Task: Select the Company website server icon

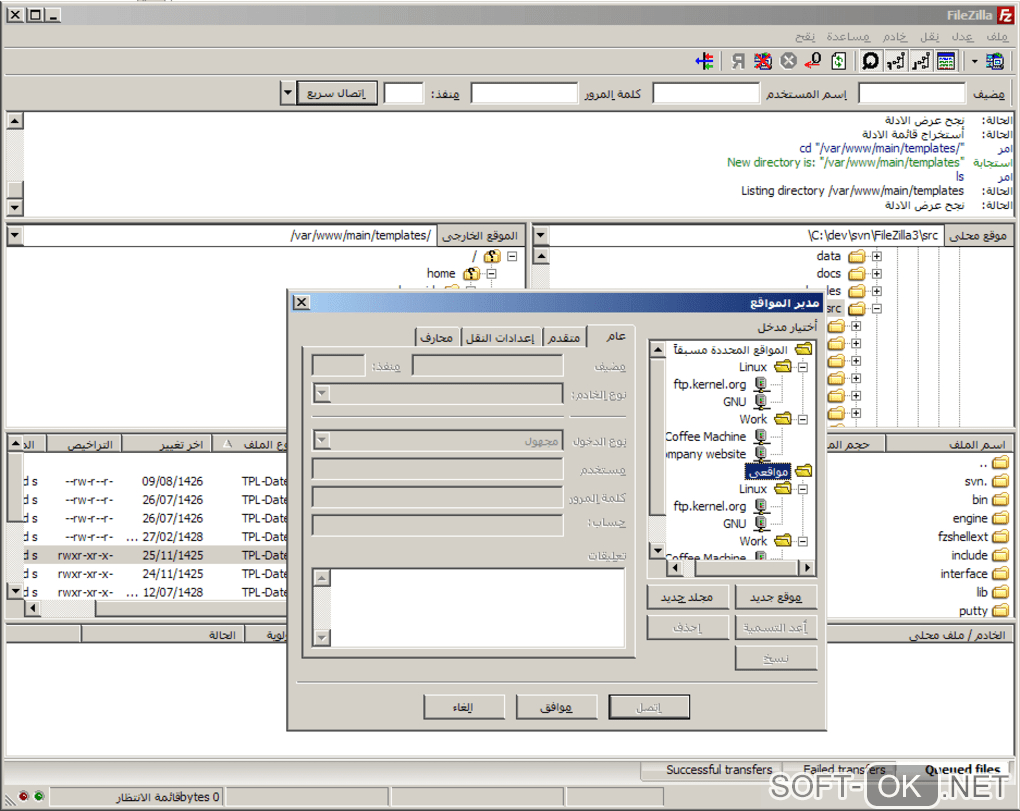Action: click(x=760, y=454)
